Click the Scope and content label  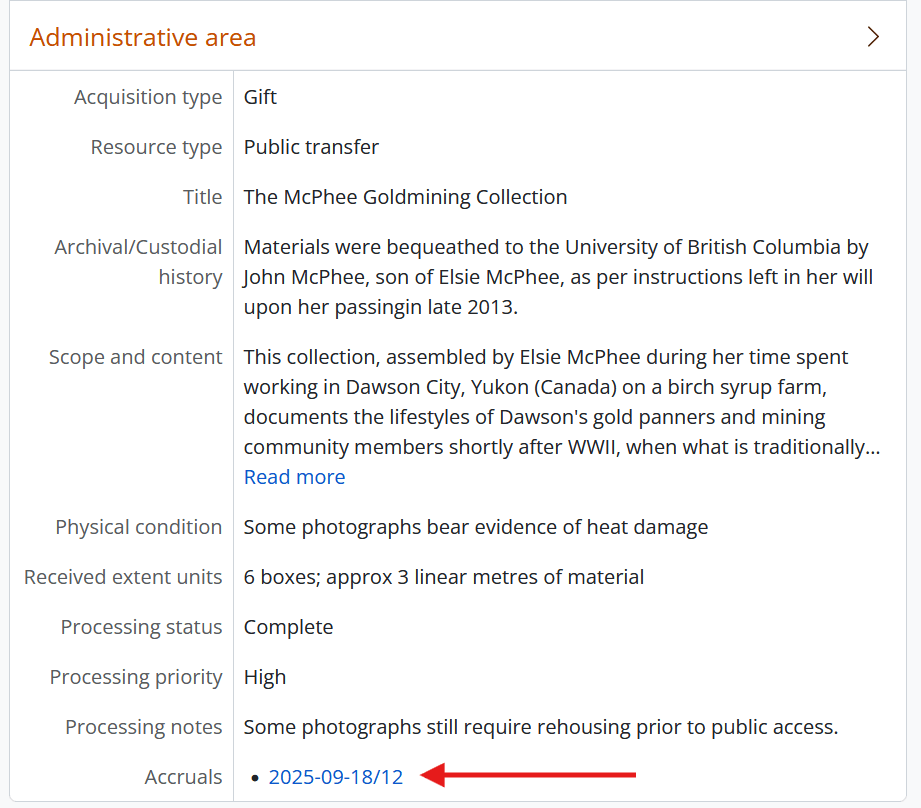pos(135,357)
